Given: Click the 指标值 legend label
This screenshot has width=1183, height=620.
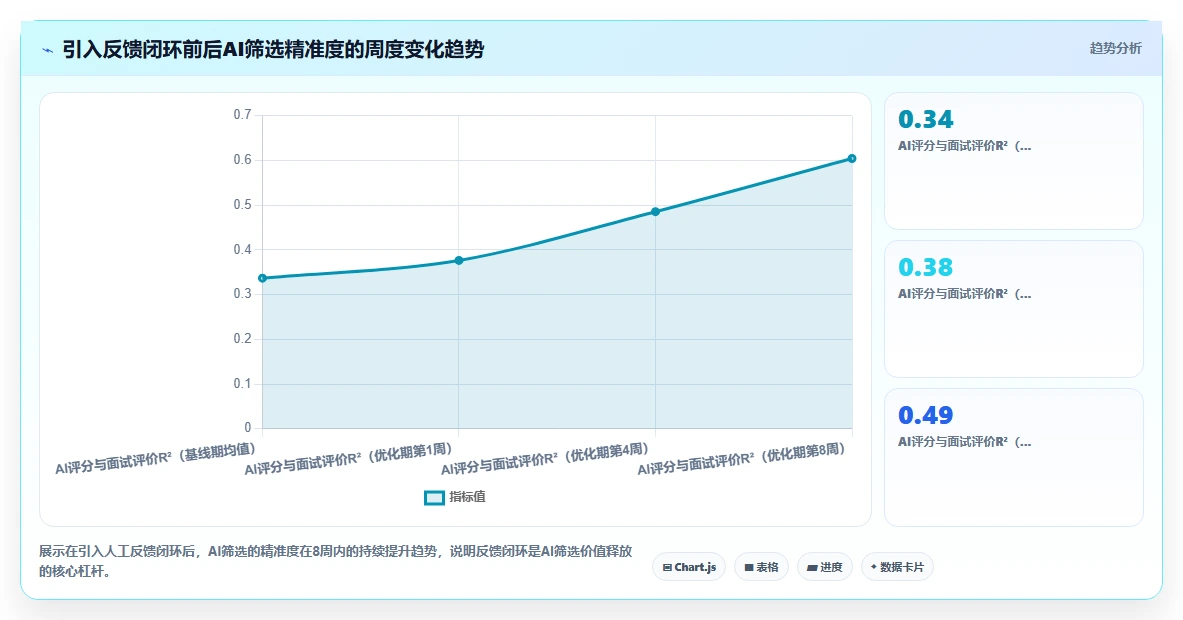Looking at the screenshot, I should pos(468,497).
